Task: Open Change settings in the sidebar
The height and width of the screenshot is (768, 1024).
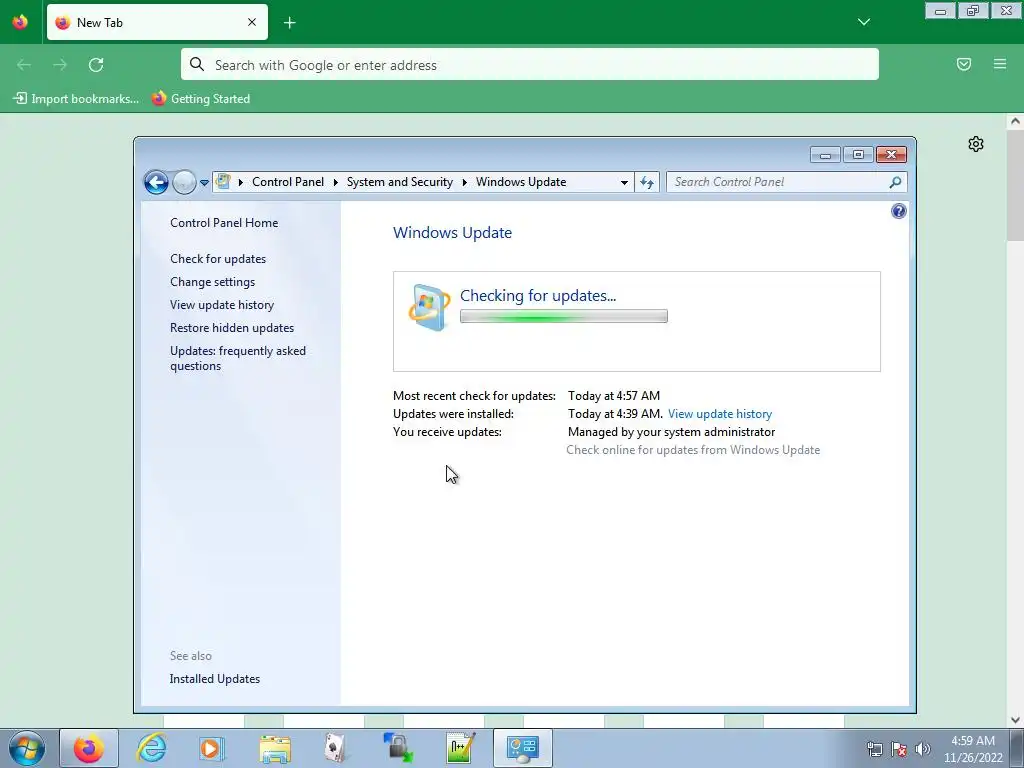Action: point(212,281)
